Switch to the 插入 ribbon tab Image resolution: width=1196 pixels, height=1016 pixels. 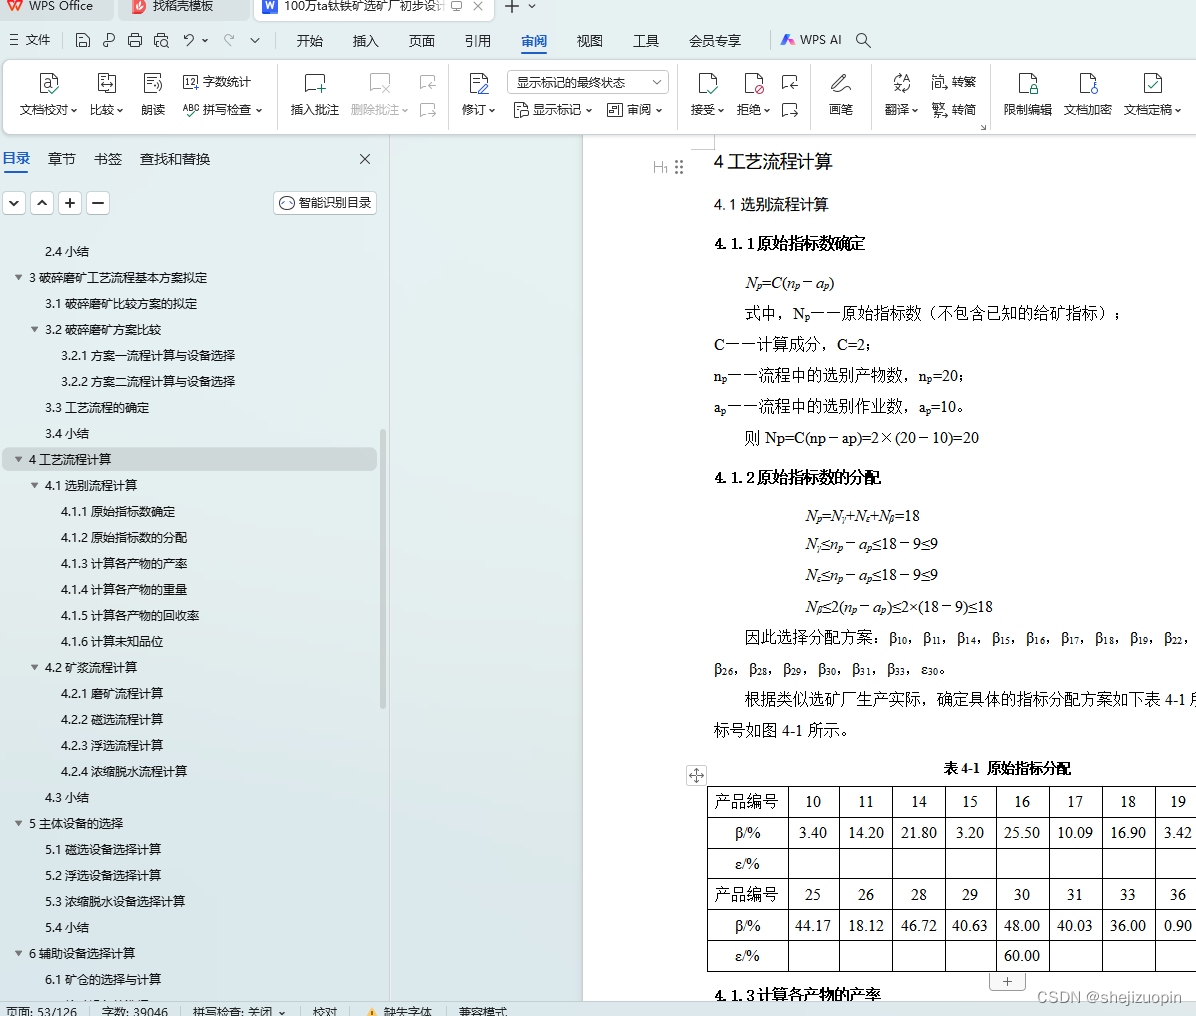click(365, 40)
